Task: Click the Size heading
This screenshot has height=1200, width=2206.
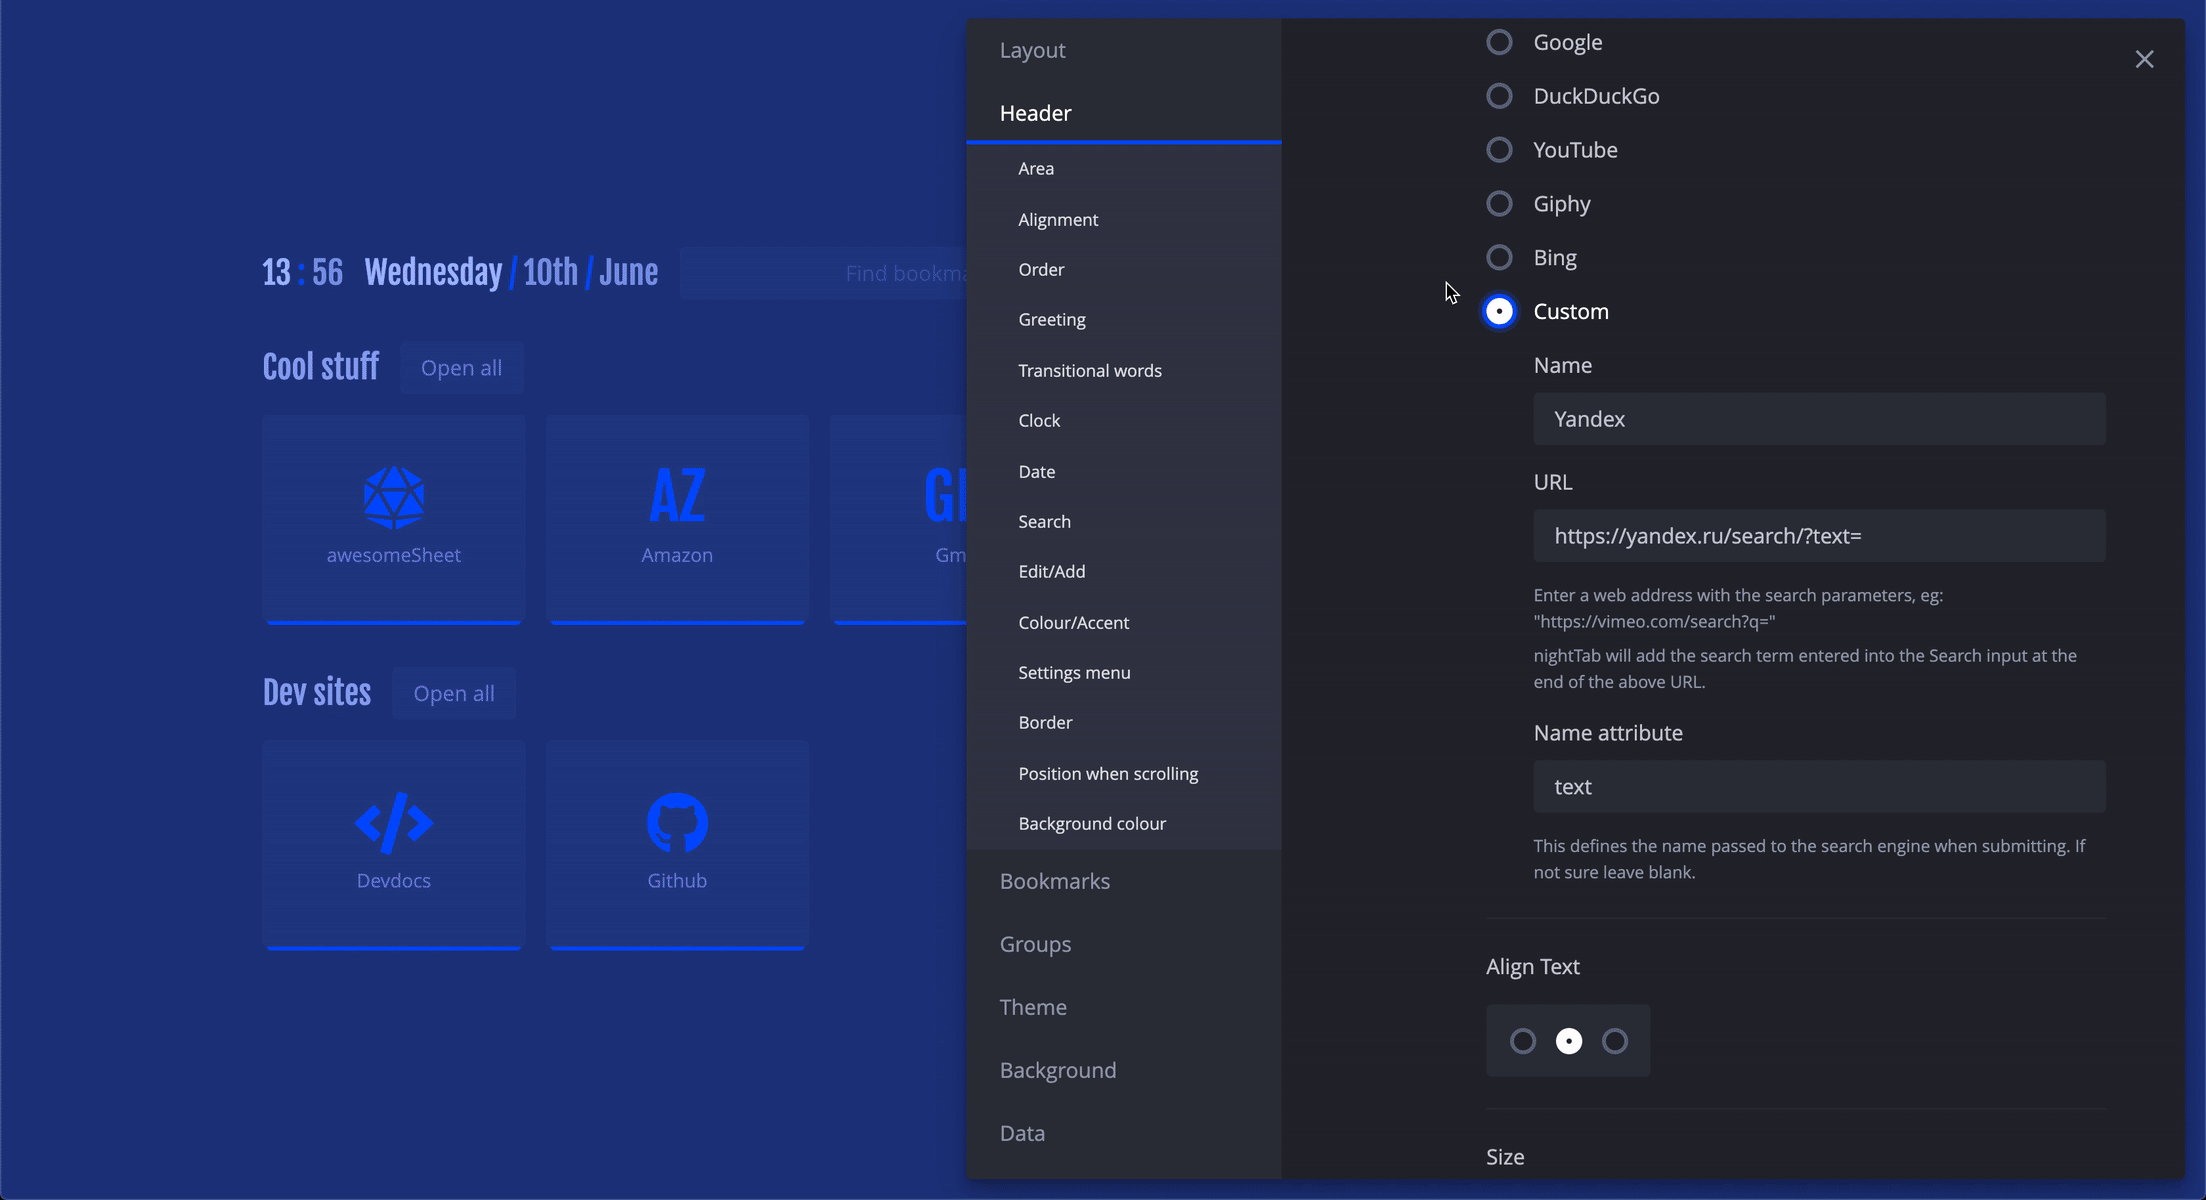Action: point(1505,1157)
